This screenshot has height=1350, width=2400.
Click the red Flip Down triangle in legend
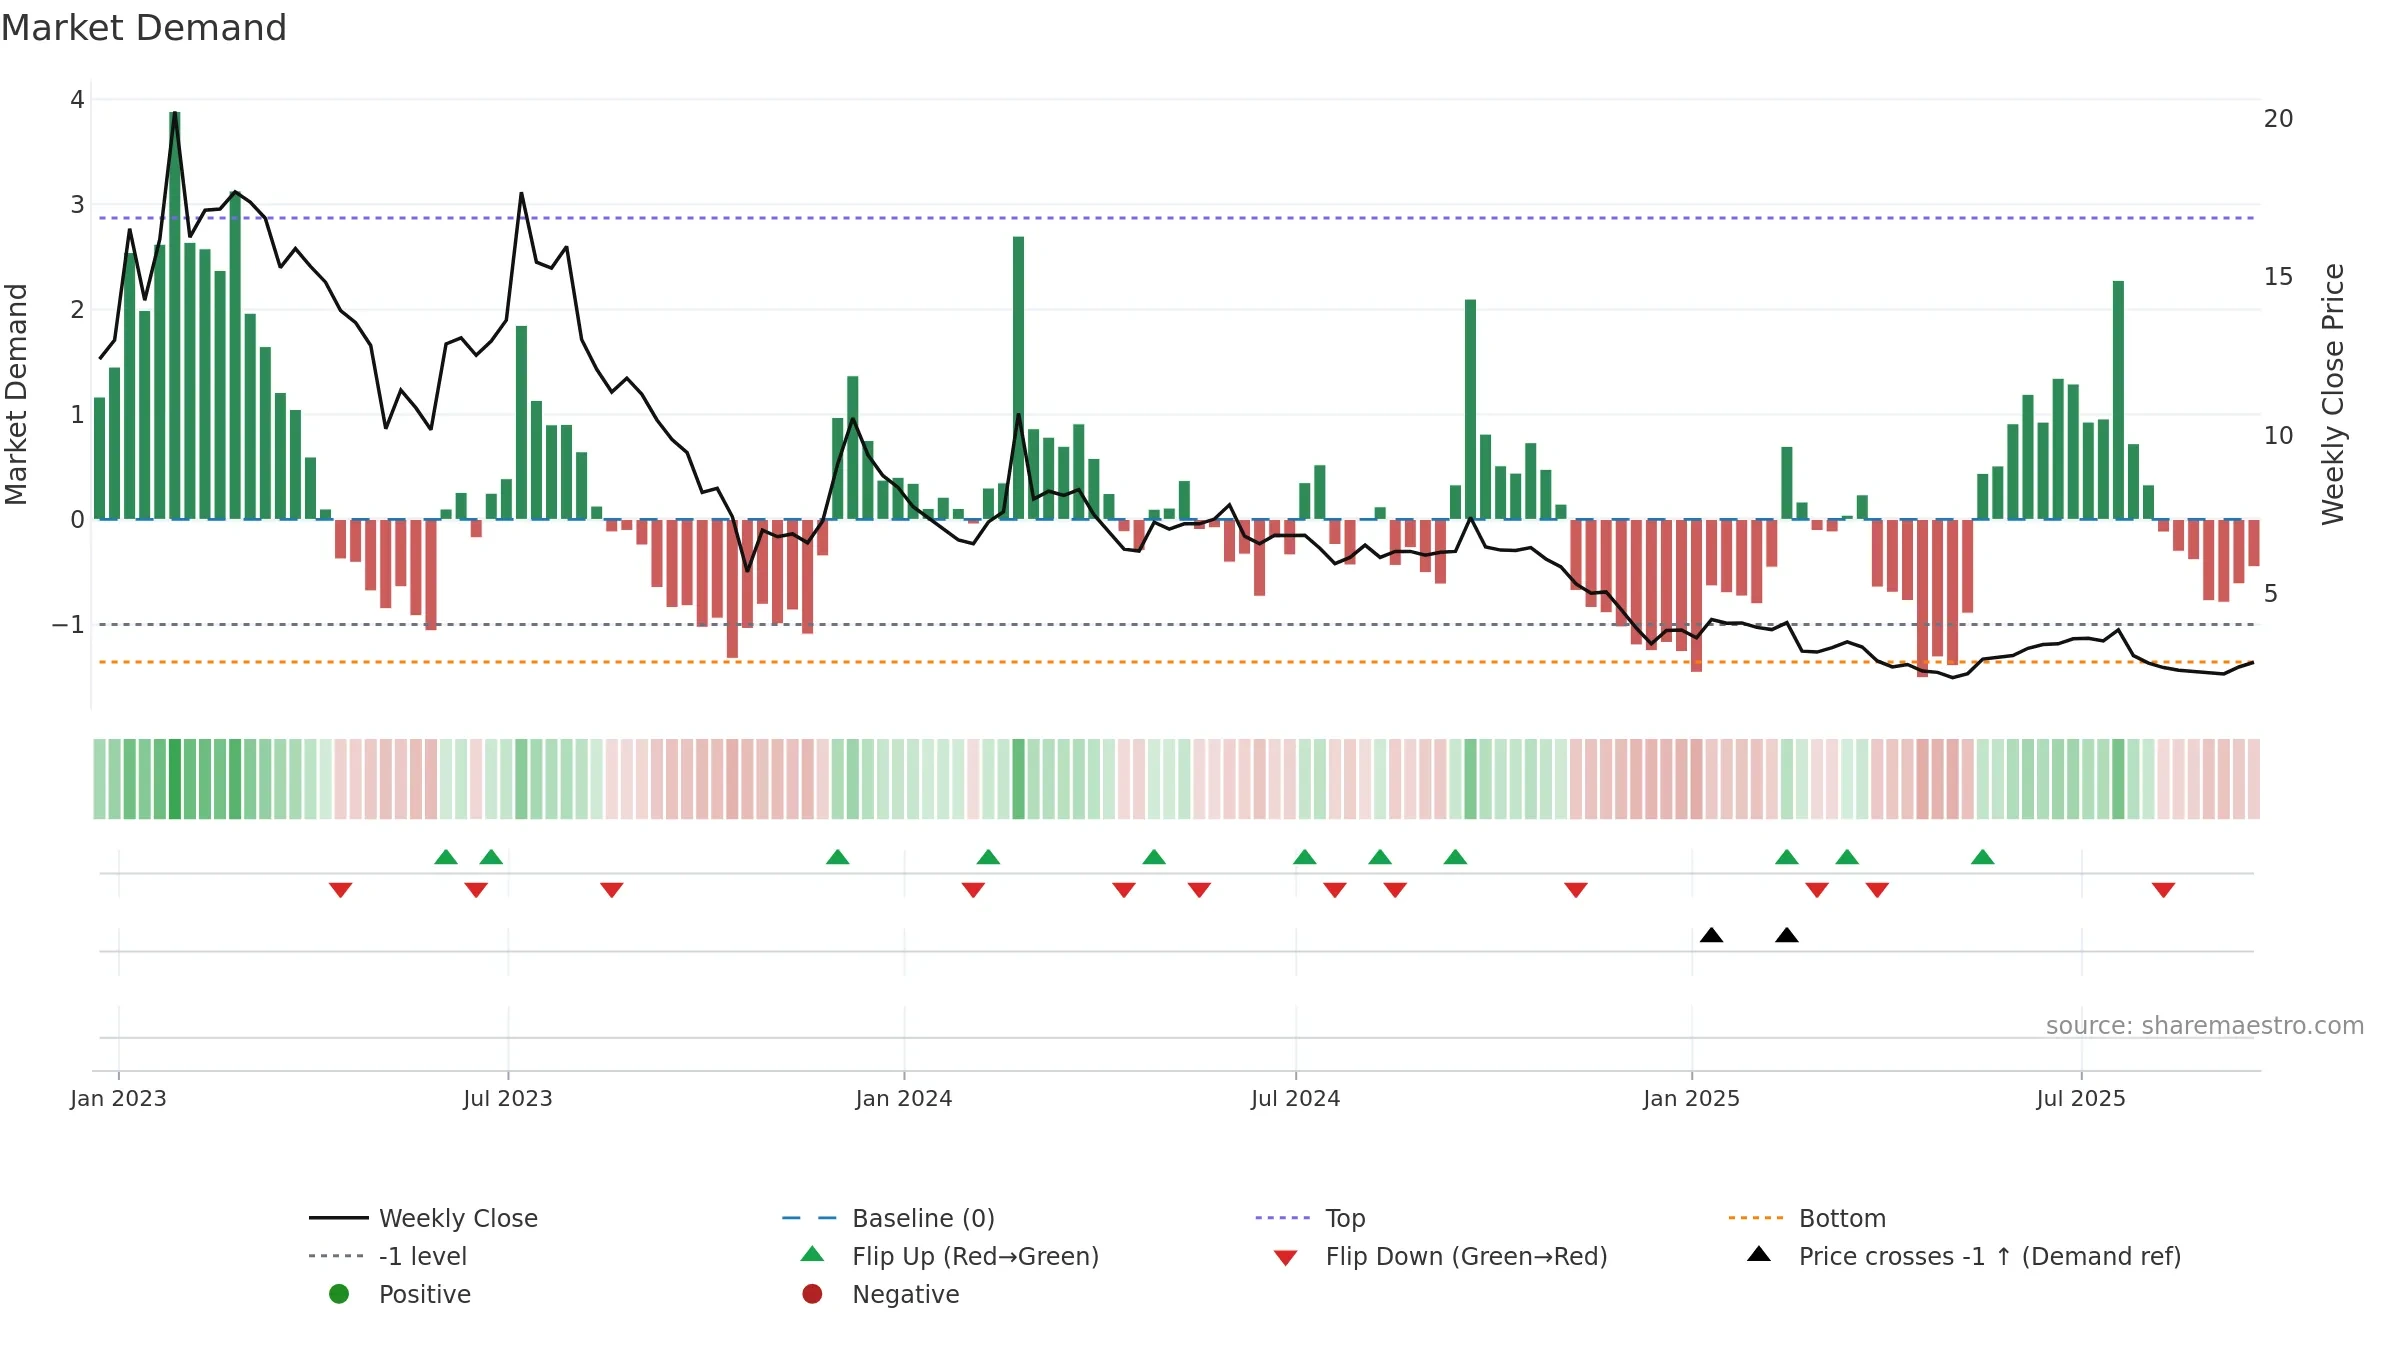[1286, 1258]
